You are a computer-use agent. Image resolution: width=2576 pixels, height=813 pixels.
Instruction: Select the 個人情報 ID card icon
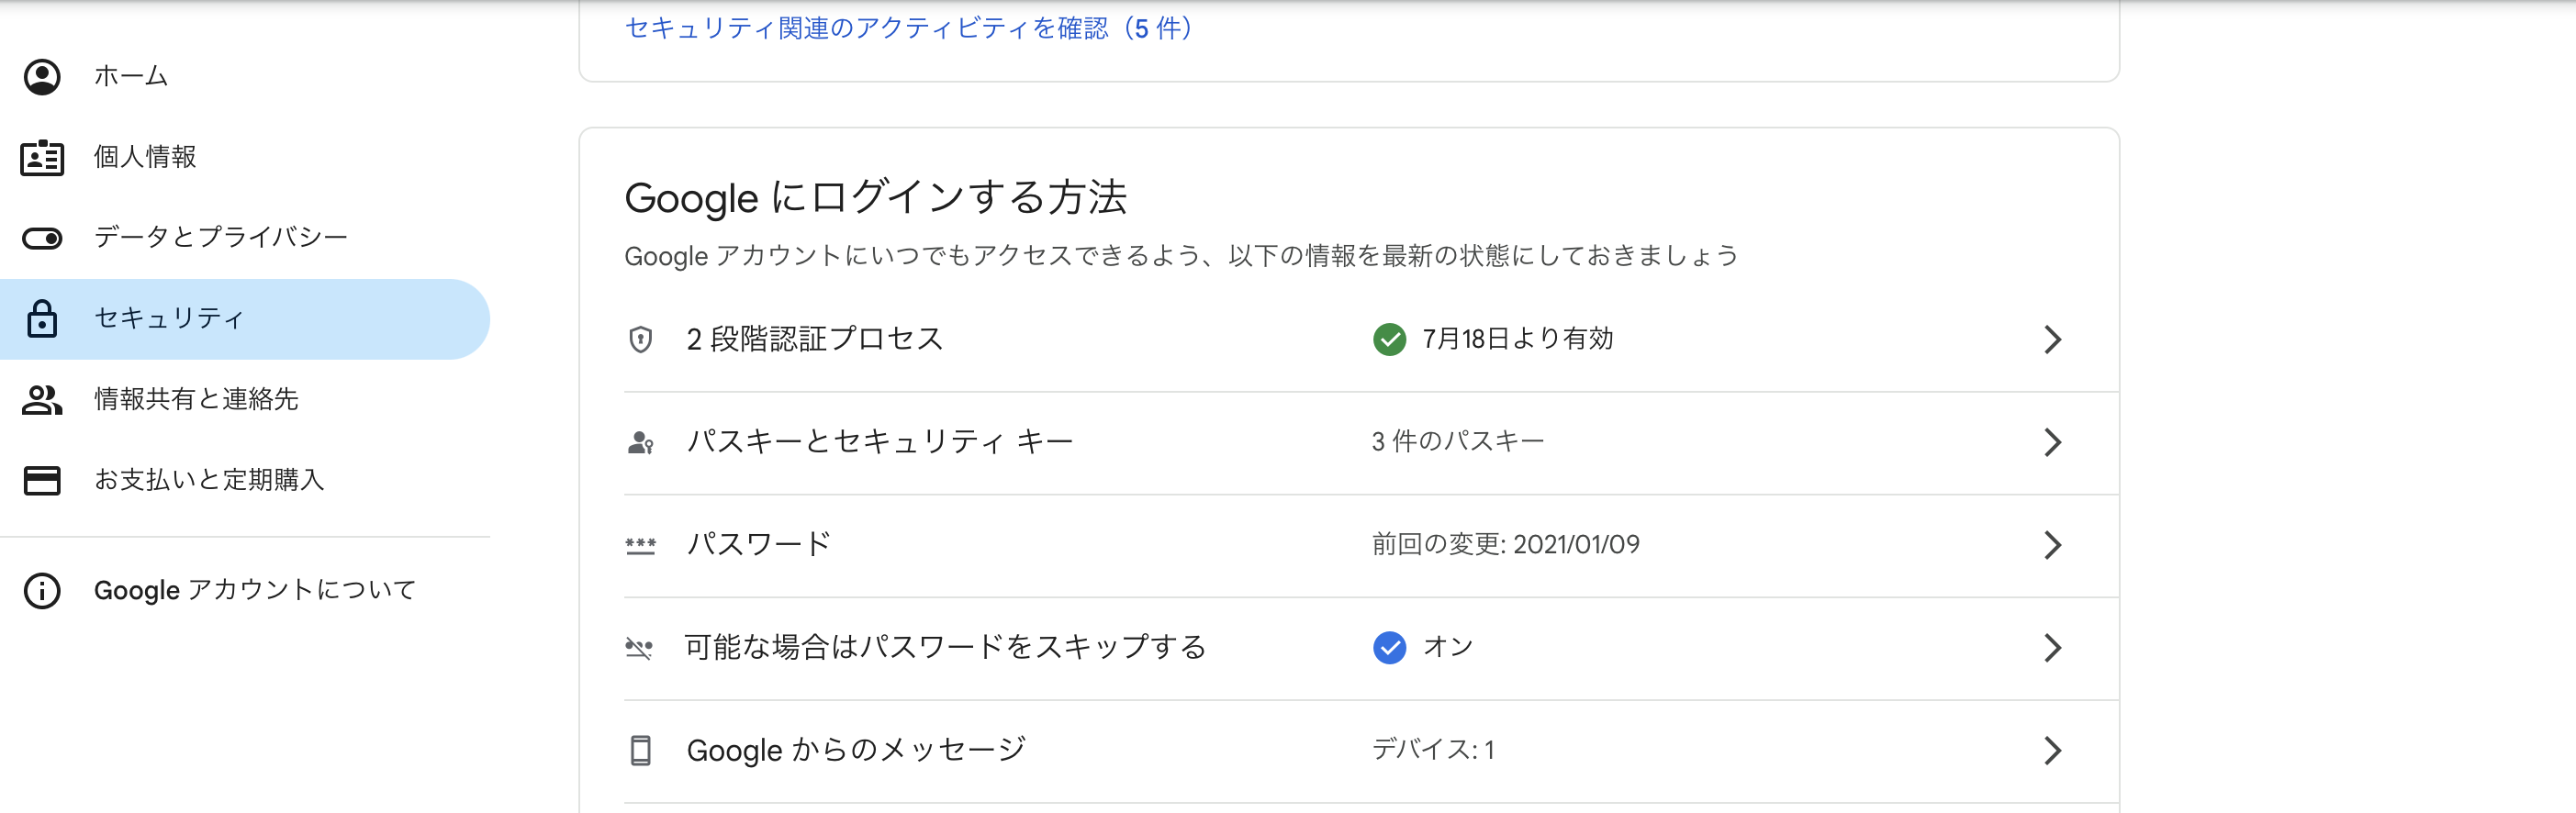tap(42, 156)
